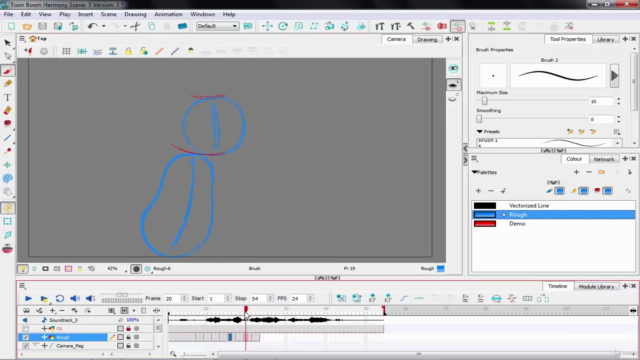This screenshot has width=640, height=360.
Task: Click the add colour plus icon
Action: (478, 191)
